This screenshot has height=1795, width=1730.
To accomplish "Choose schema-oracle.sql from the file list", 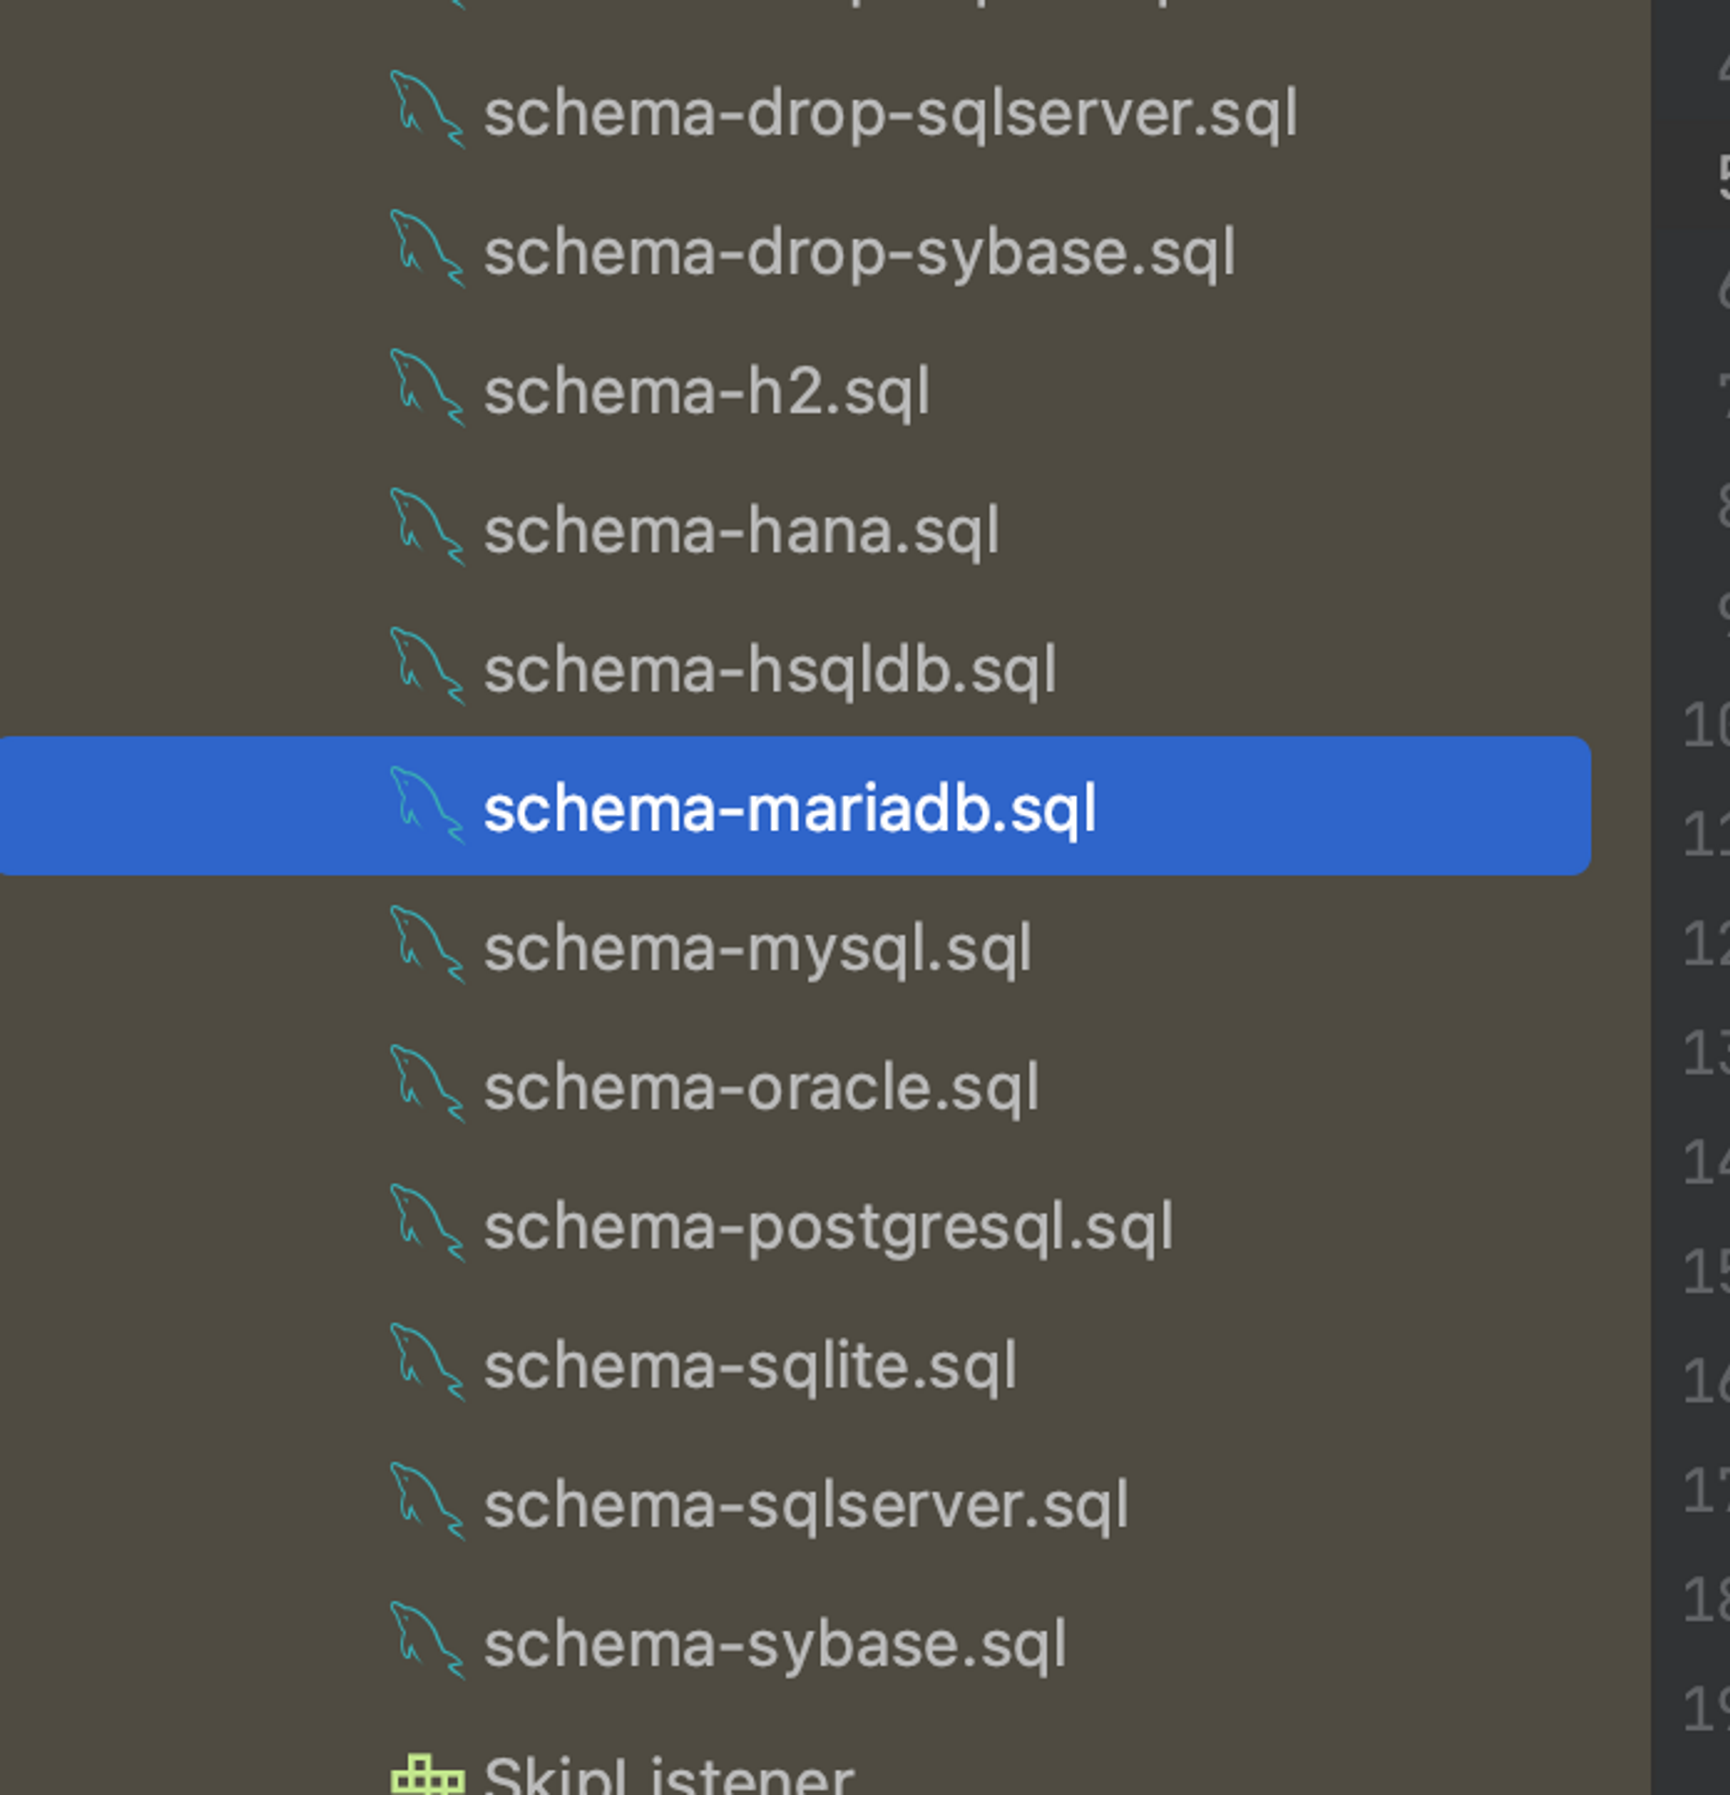I will click(762, 1087).
